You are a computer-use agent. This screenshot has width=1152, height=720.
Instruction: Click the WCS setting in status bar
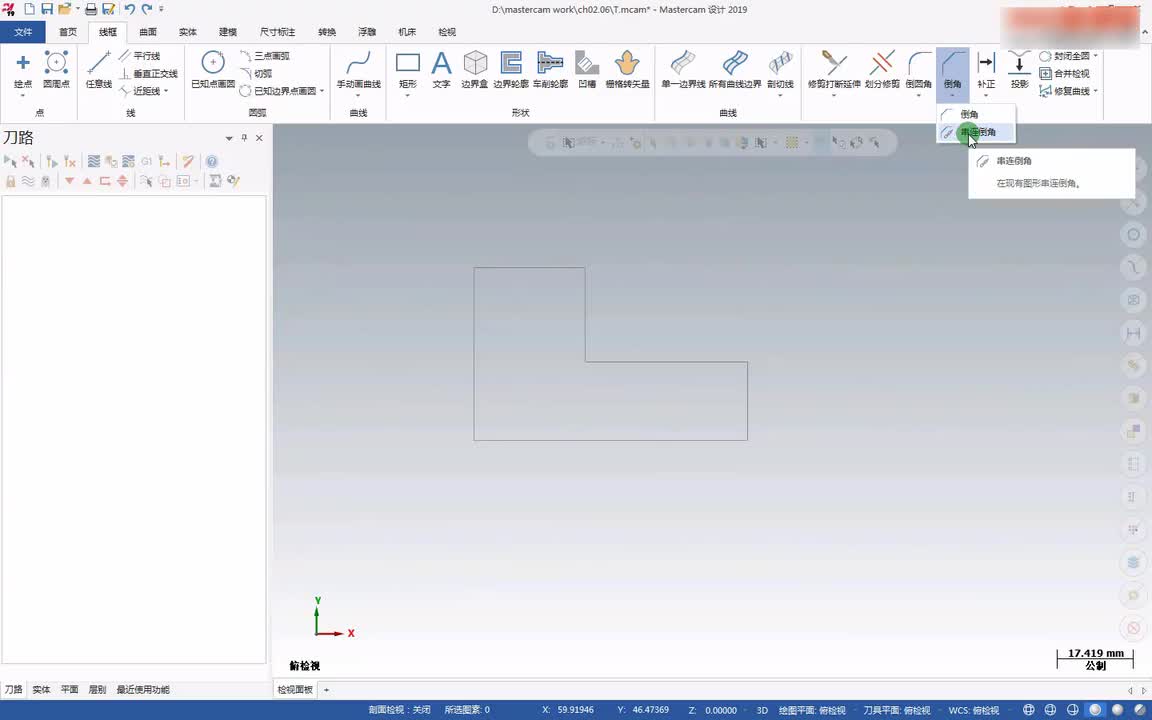pyautogui.click(x=973, y=710)
